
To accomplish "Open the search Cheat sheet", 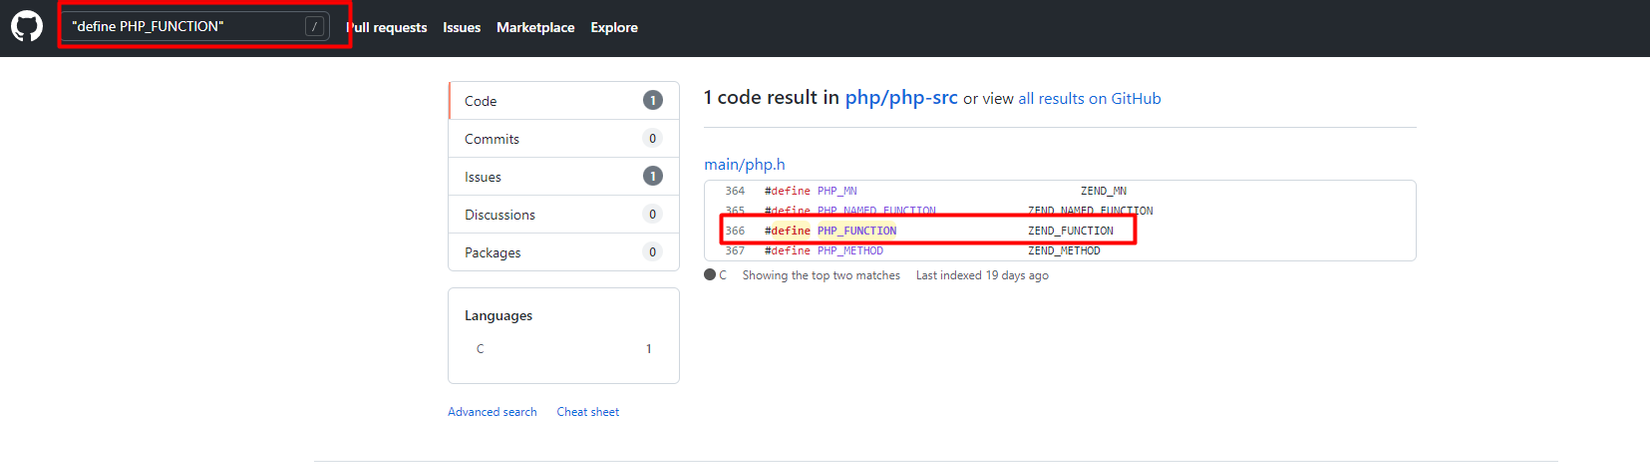I will coord(588,412).
